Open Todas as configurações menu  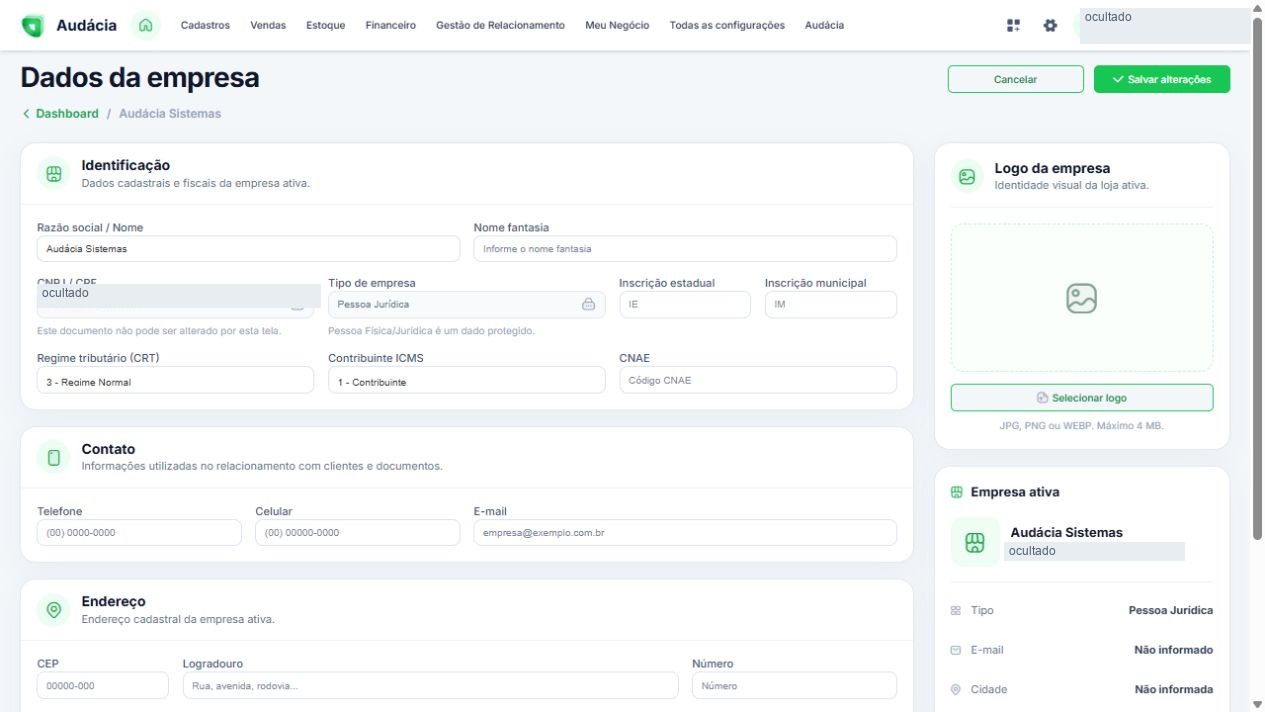(x=727, y=26)
